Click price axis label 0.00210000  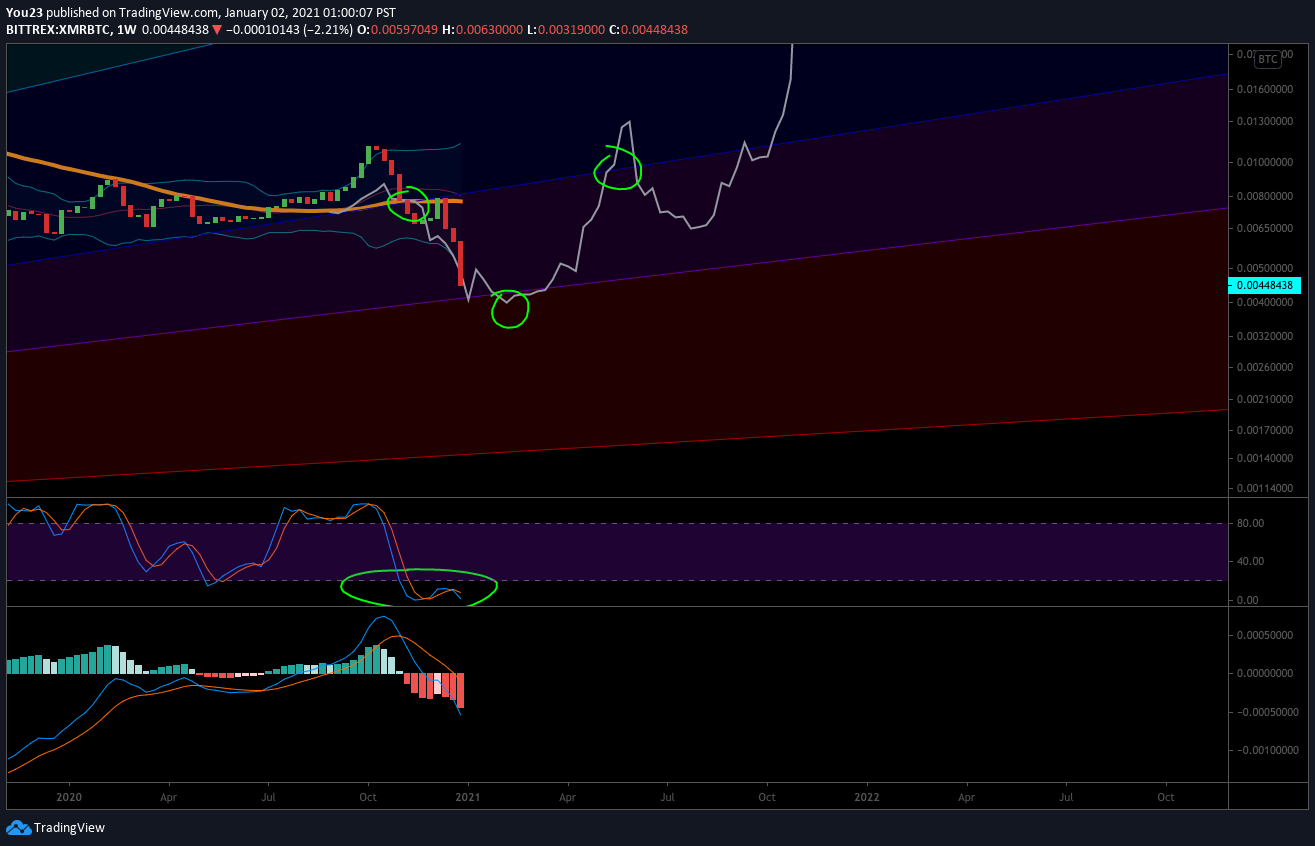click(1265, 401)
